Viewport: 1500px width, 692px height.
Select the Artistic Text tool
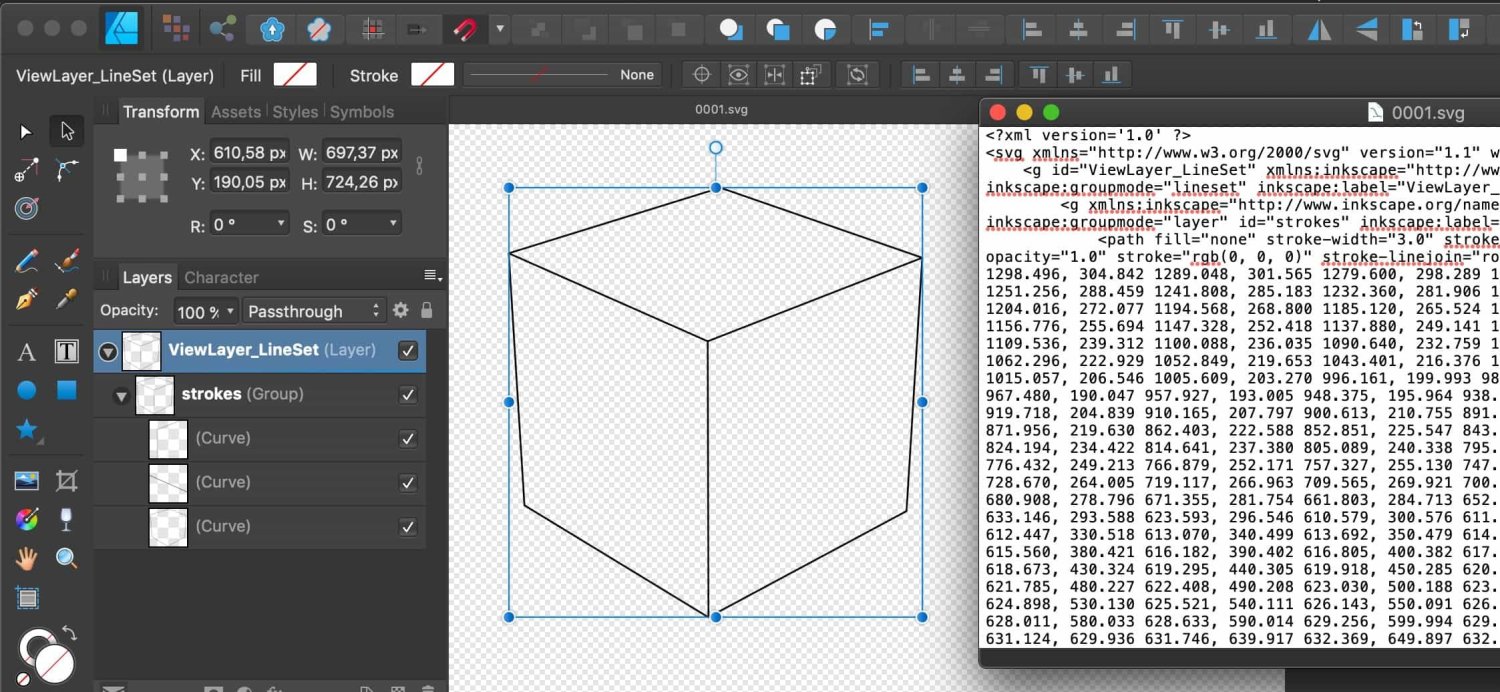click(25, 351)
